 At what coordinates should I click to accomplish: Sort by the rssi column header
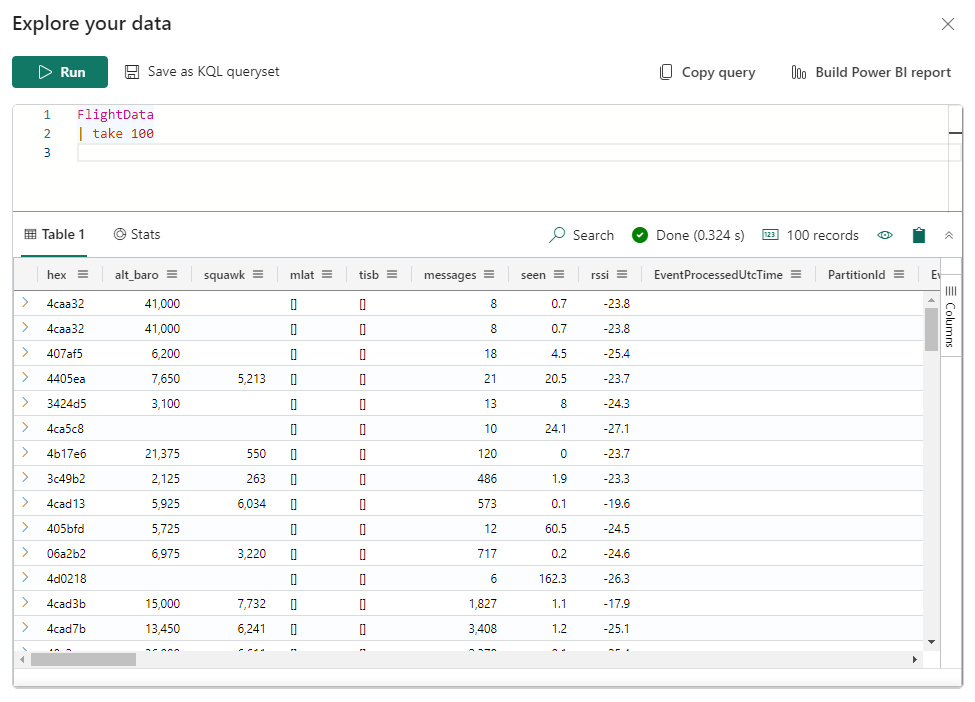coord(600,275)
